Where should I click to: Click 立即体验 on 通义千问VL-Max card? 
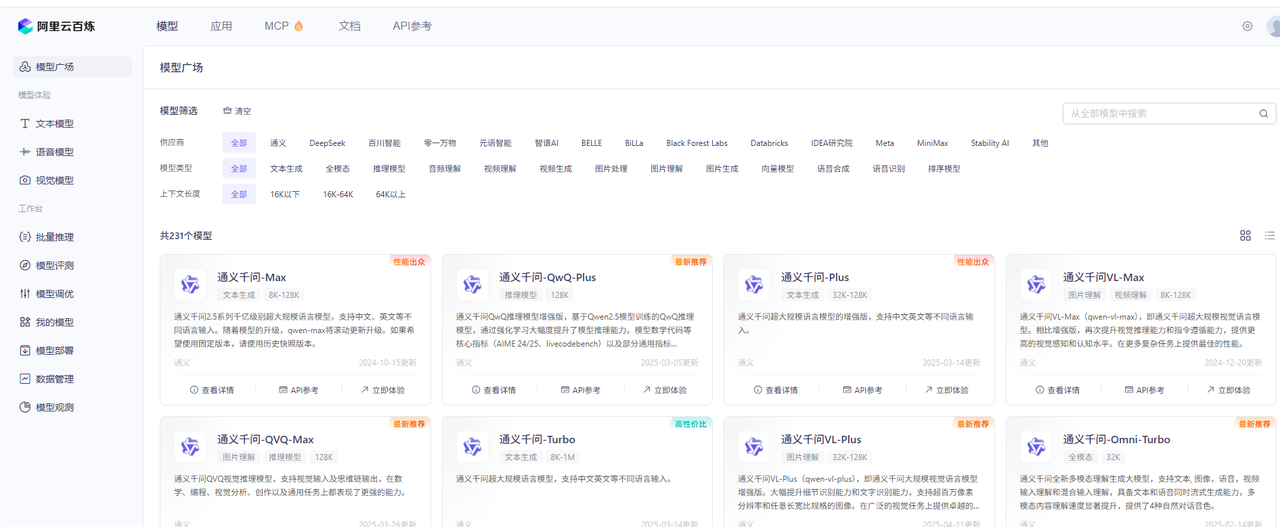click(x=1228, y=390)
